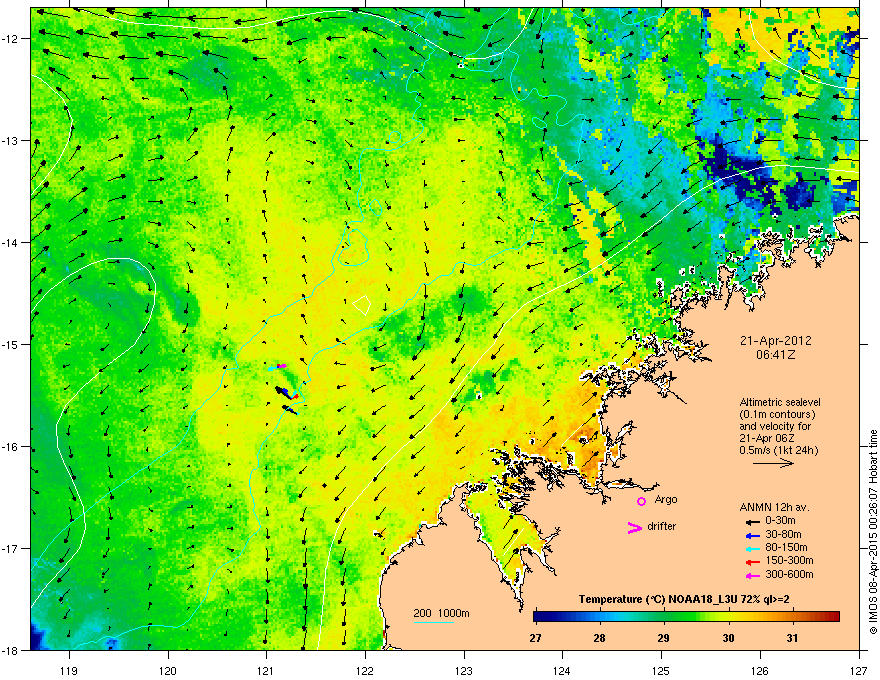
Task: Click the longitude axis label 119
Action: coord(69,670)
